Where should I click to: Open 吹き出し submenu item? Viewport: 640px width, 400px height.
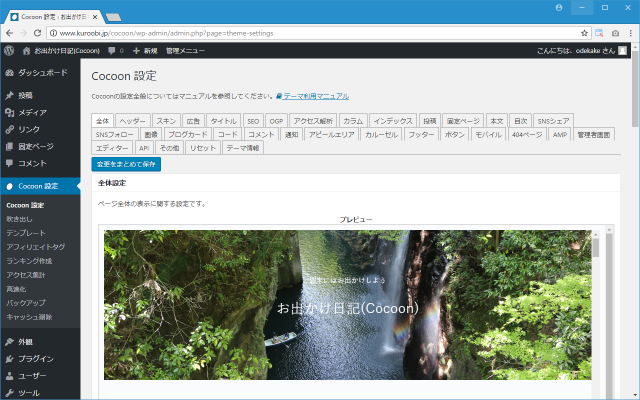tap(19, 219)
